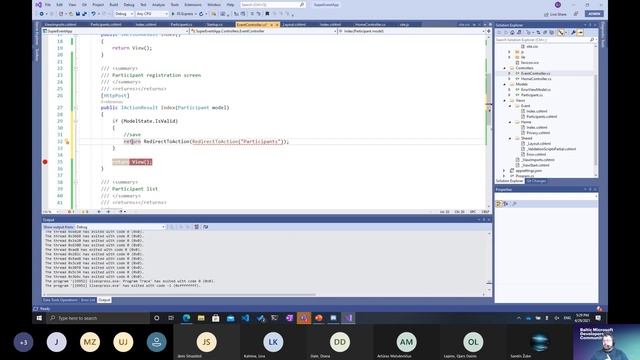Viewport: 640px width, 360px height.
Task: Click the Output window horizontal scrollbar
Action: [x=182, y=294]
